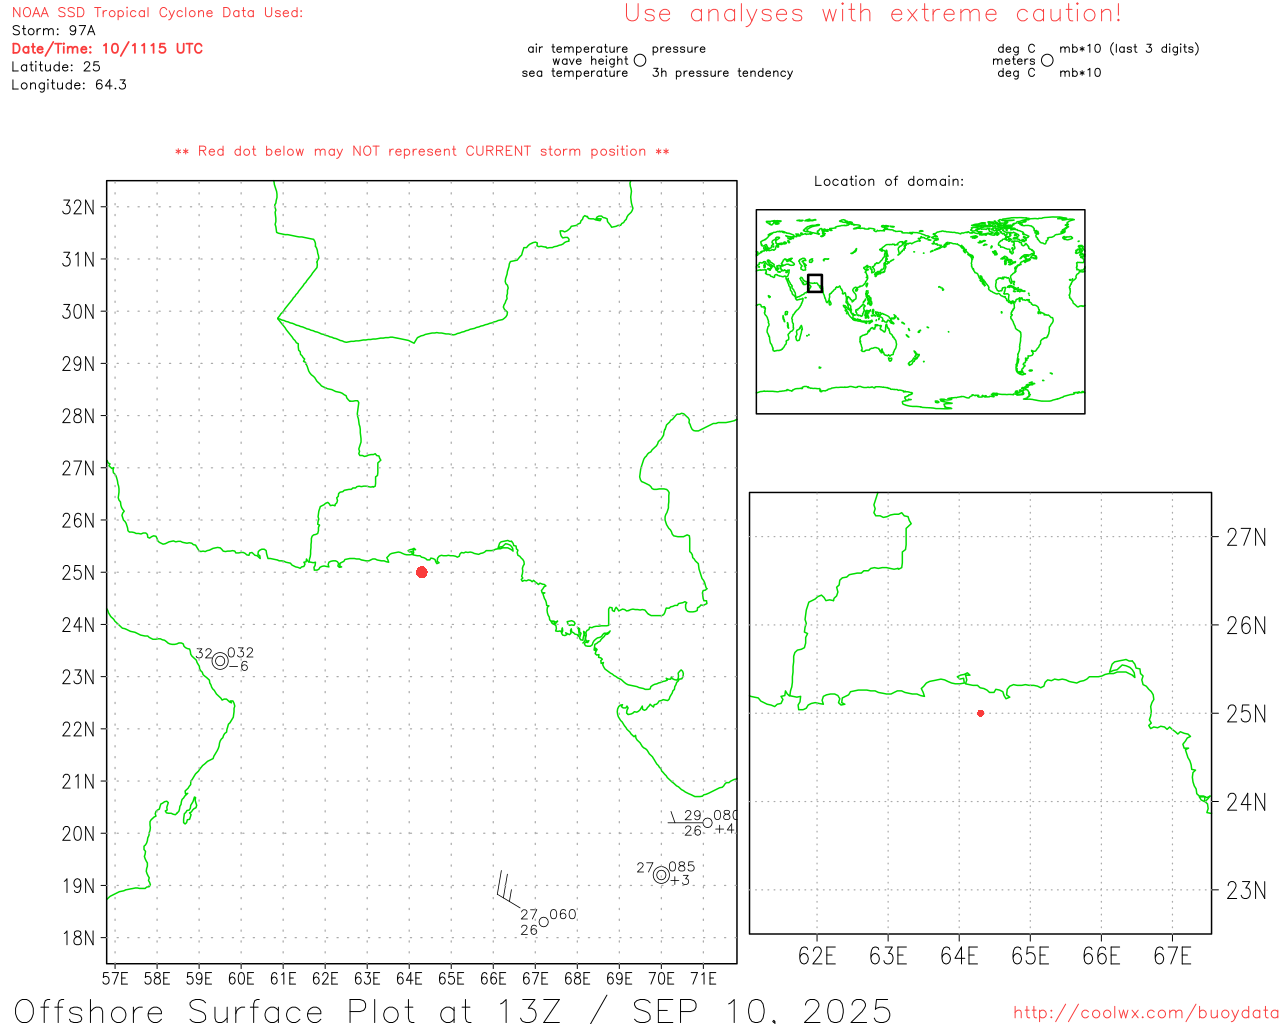
Task: Click the 57E longitude label on main map
Action: (x=116, y=978)
